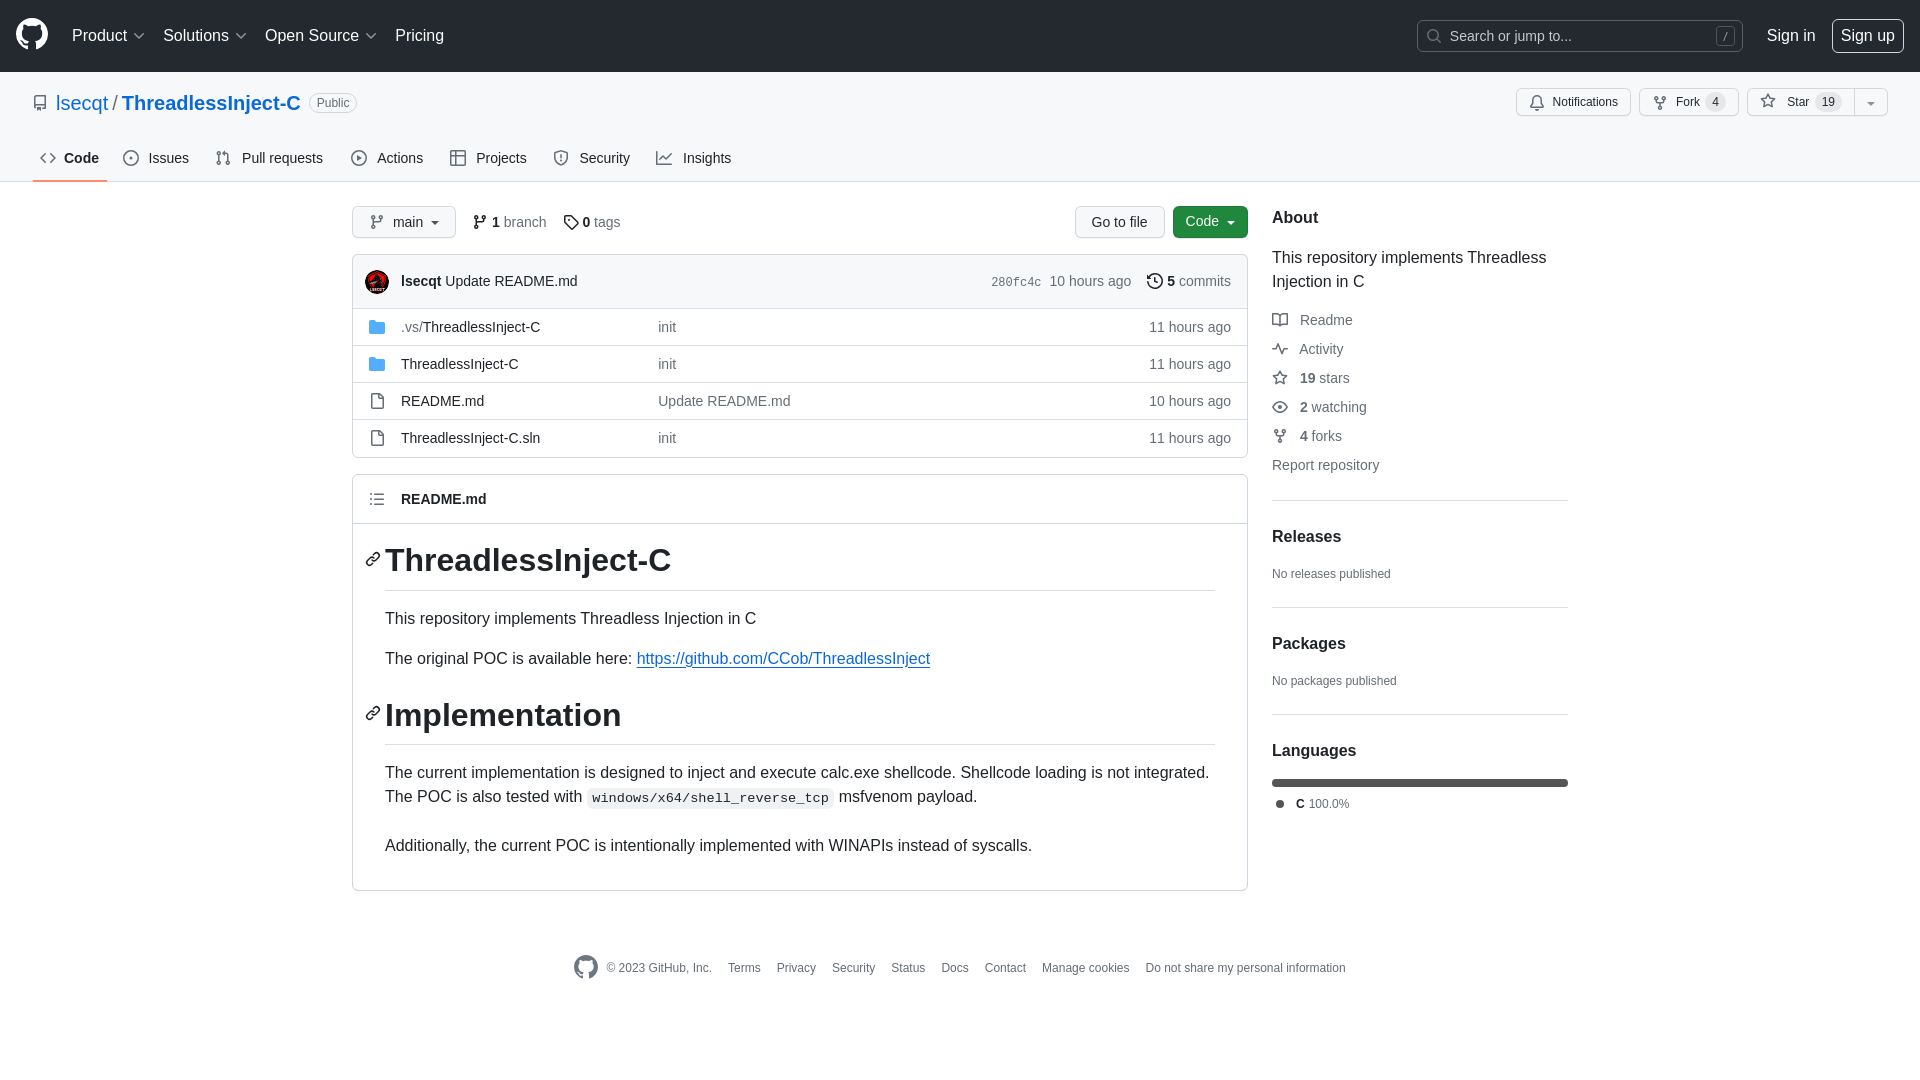This screenshot has height=1080, width=1920.
Task: Switch to the Code tab
Action: coord(70,158)
